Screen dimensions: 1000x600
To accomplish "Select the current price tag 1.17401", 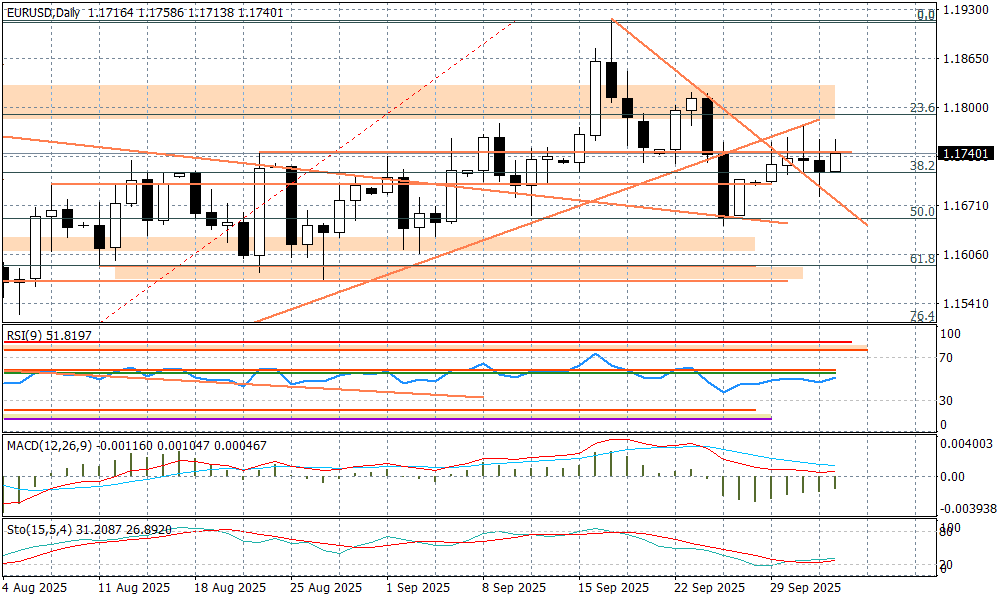I will click(966, 154).
